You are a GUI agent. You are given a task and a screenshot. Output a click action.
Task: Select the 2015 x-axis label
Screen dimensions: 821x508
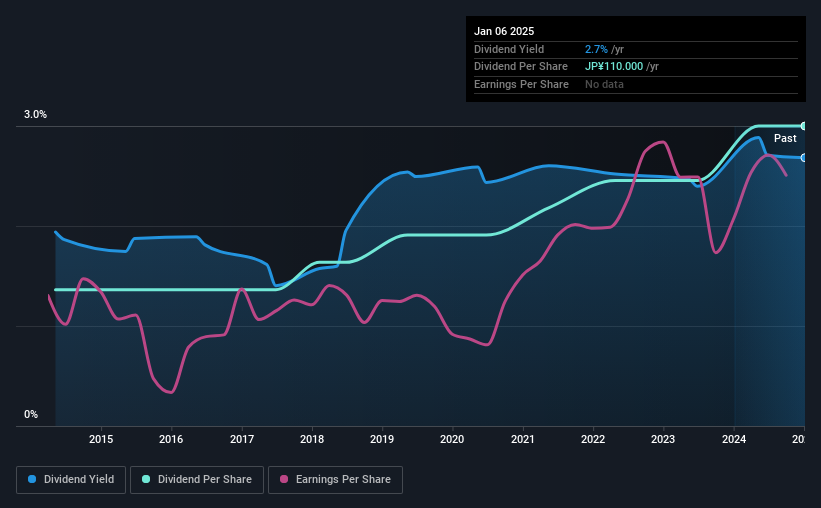pyautogui.click(x=101, y=439)
